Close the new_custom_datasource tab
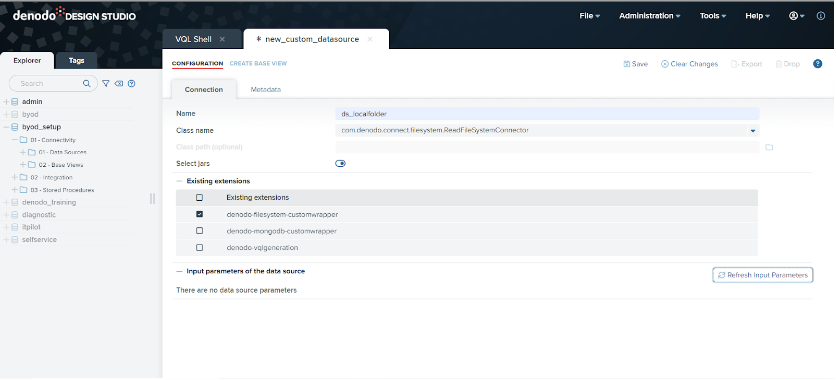The image size is (836, 380). 369,39
